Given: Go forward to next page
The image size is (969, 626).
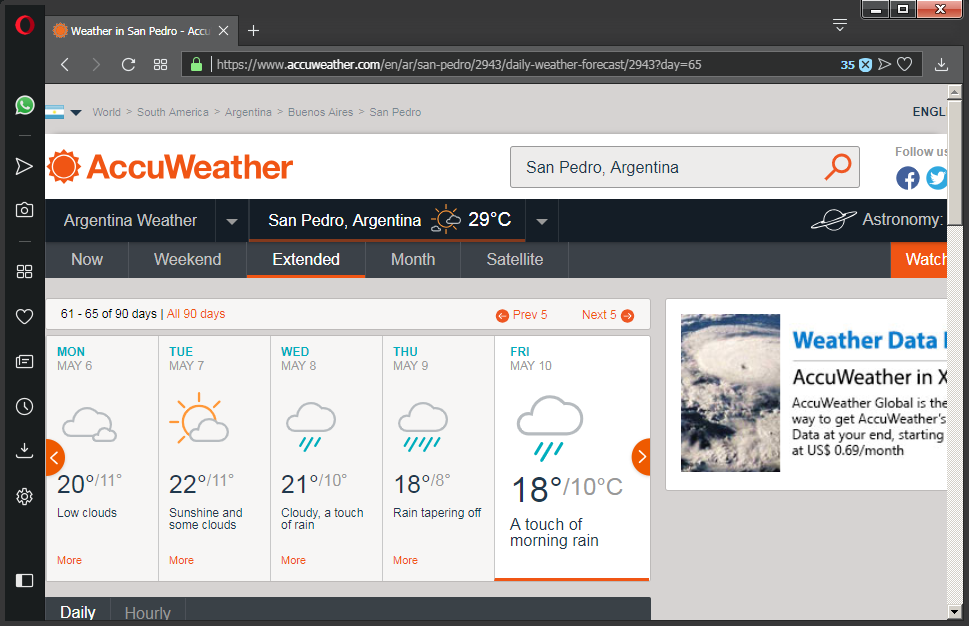Looking at the screenshot, I should [x=96, y=64].
